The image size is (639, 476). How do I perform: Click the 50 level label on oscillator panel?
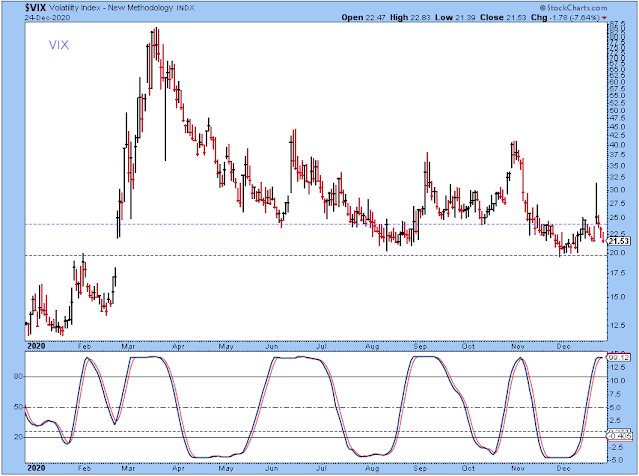(19, 407)
